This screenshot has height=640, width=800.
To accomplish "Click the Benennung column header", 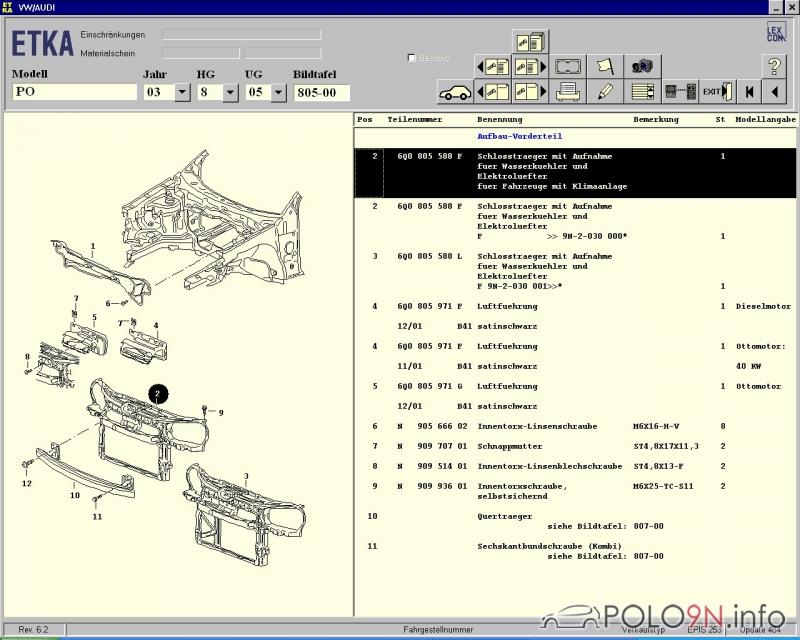I will pyautogui.click(x=499, y=119).
